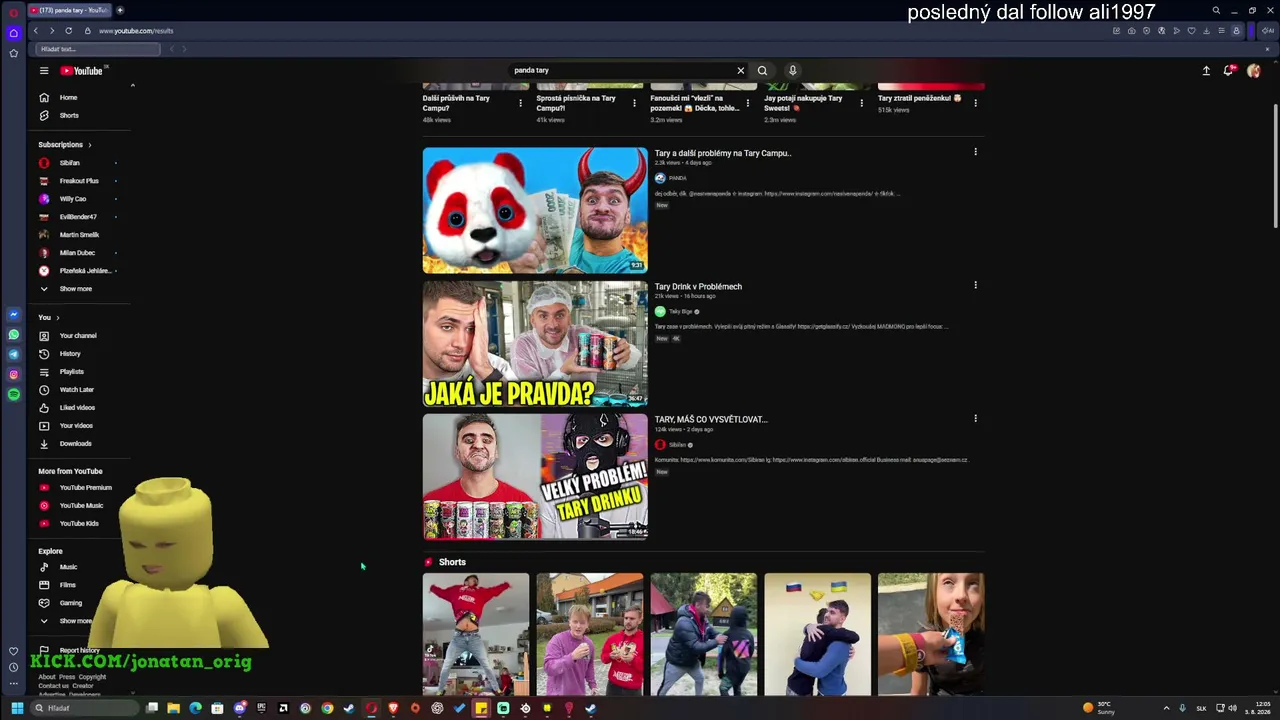Open options menu for 'Tary a další problémy' video
The image size is (1280, 720).
tap(975, 152)
